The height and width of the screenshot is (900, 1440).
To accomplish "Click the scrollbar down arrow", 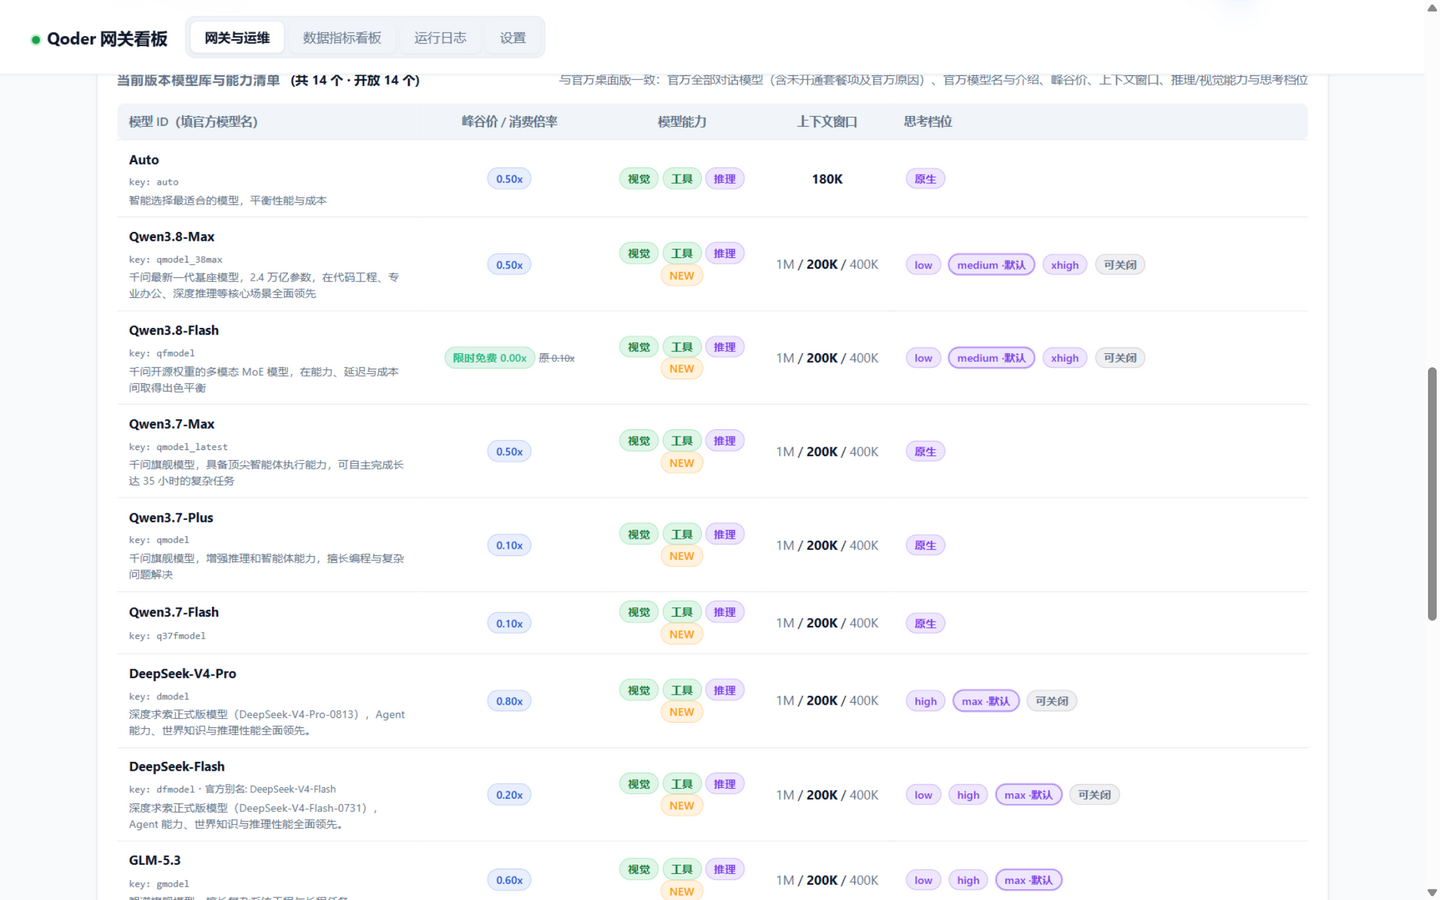I will [1432, 892].
